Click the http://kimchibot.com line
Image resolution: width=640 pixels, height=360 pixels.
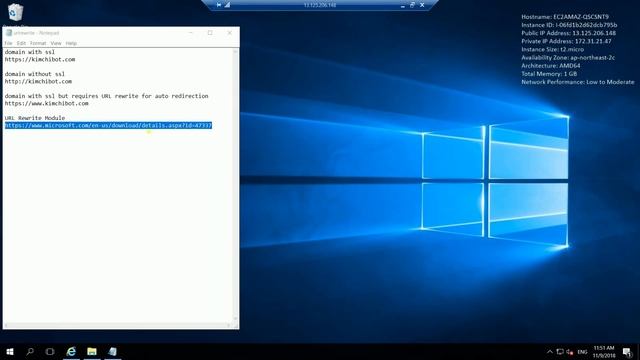[x=38, y=82]
